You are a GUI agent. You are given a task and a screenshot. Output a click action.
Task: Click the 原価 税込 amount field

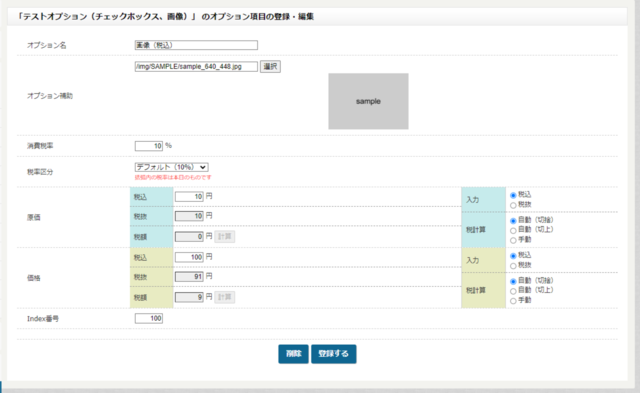pos(189,197)
